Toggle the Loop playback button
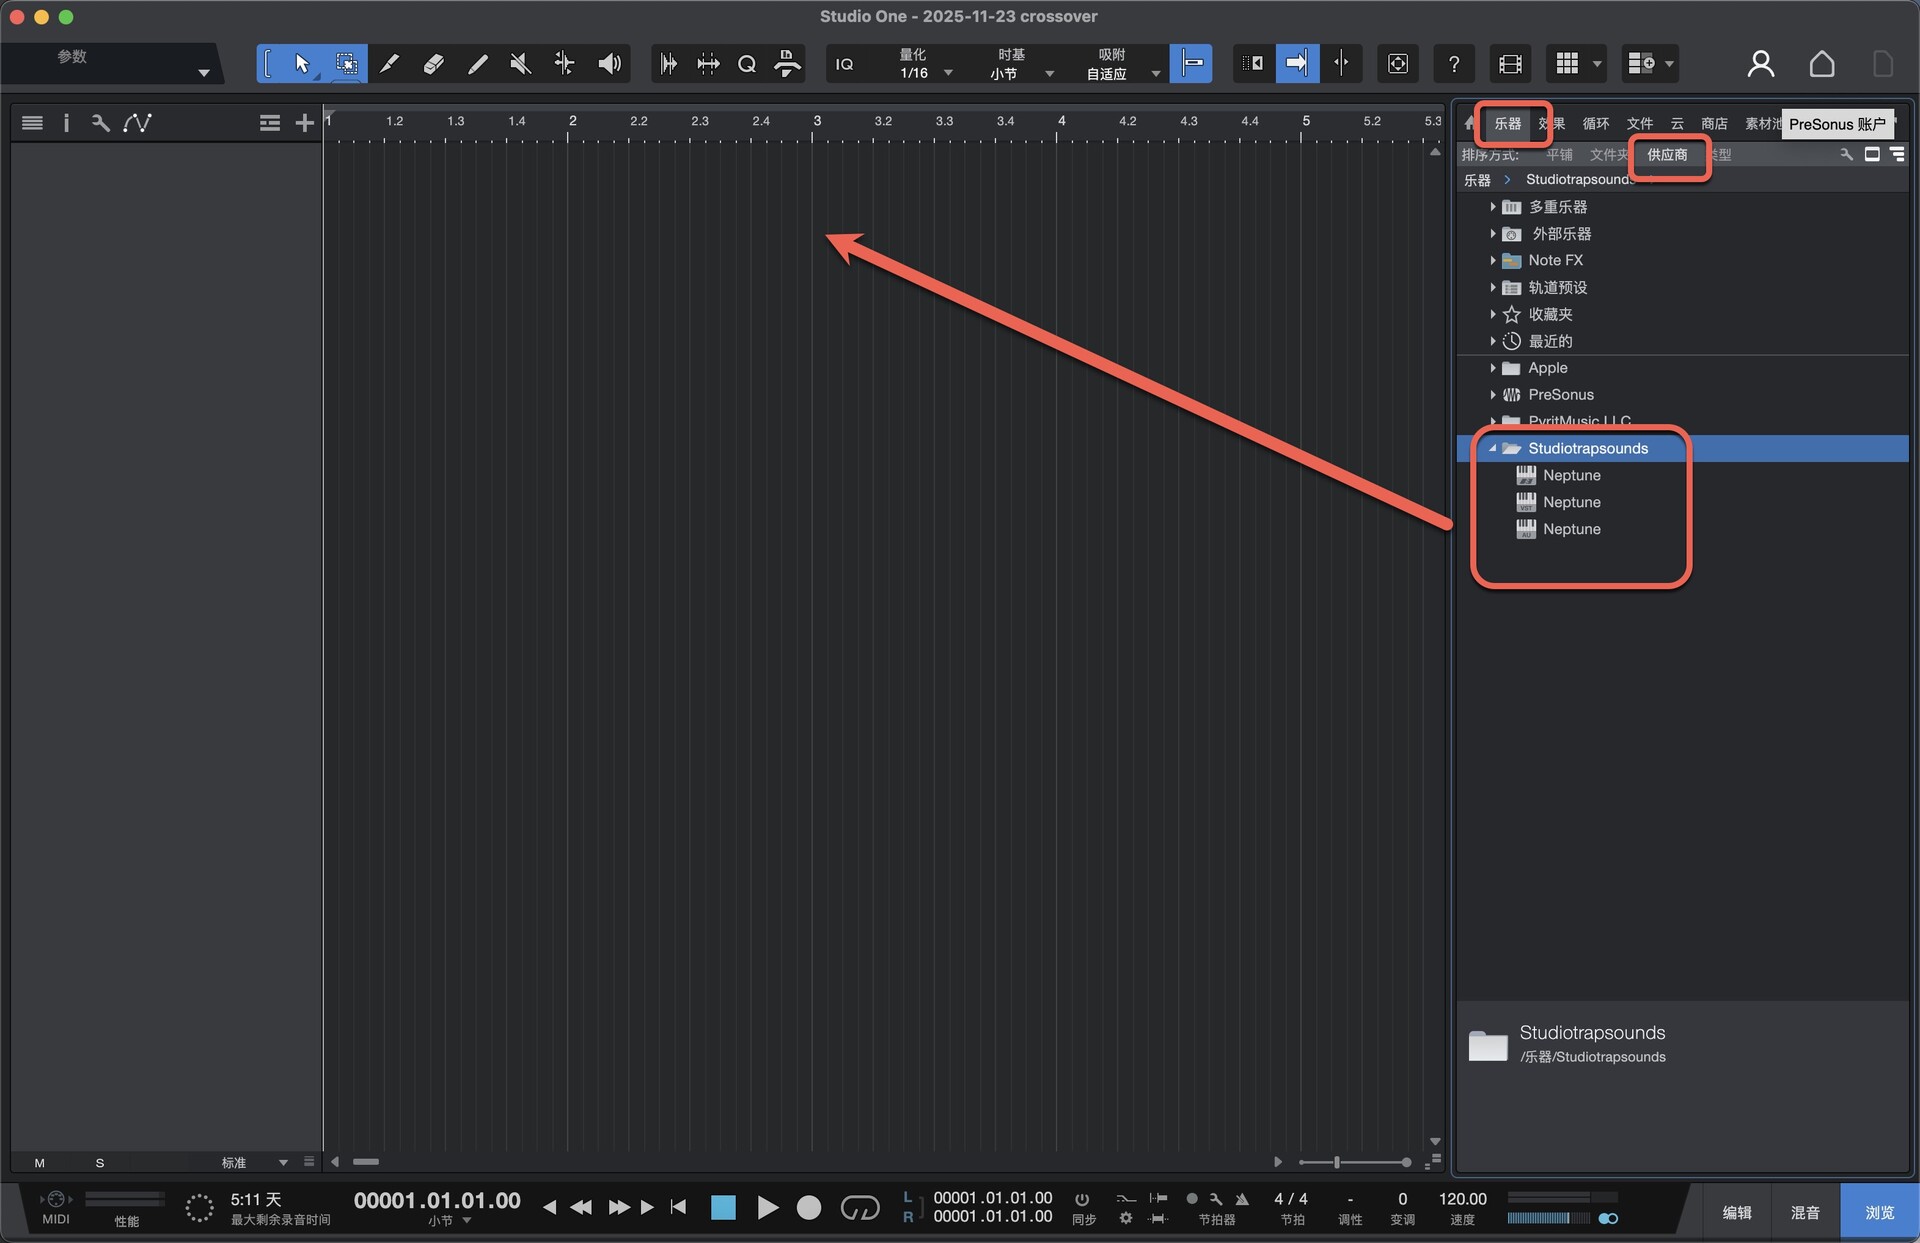 [x=859, y=1208]
